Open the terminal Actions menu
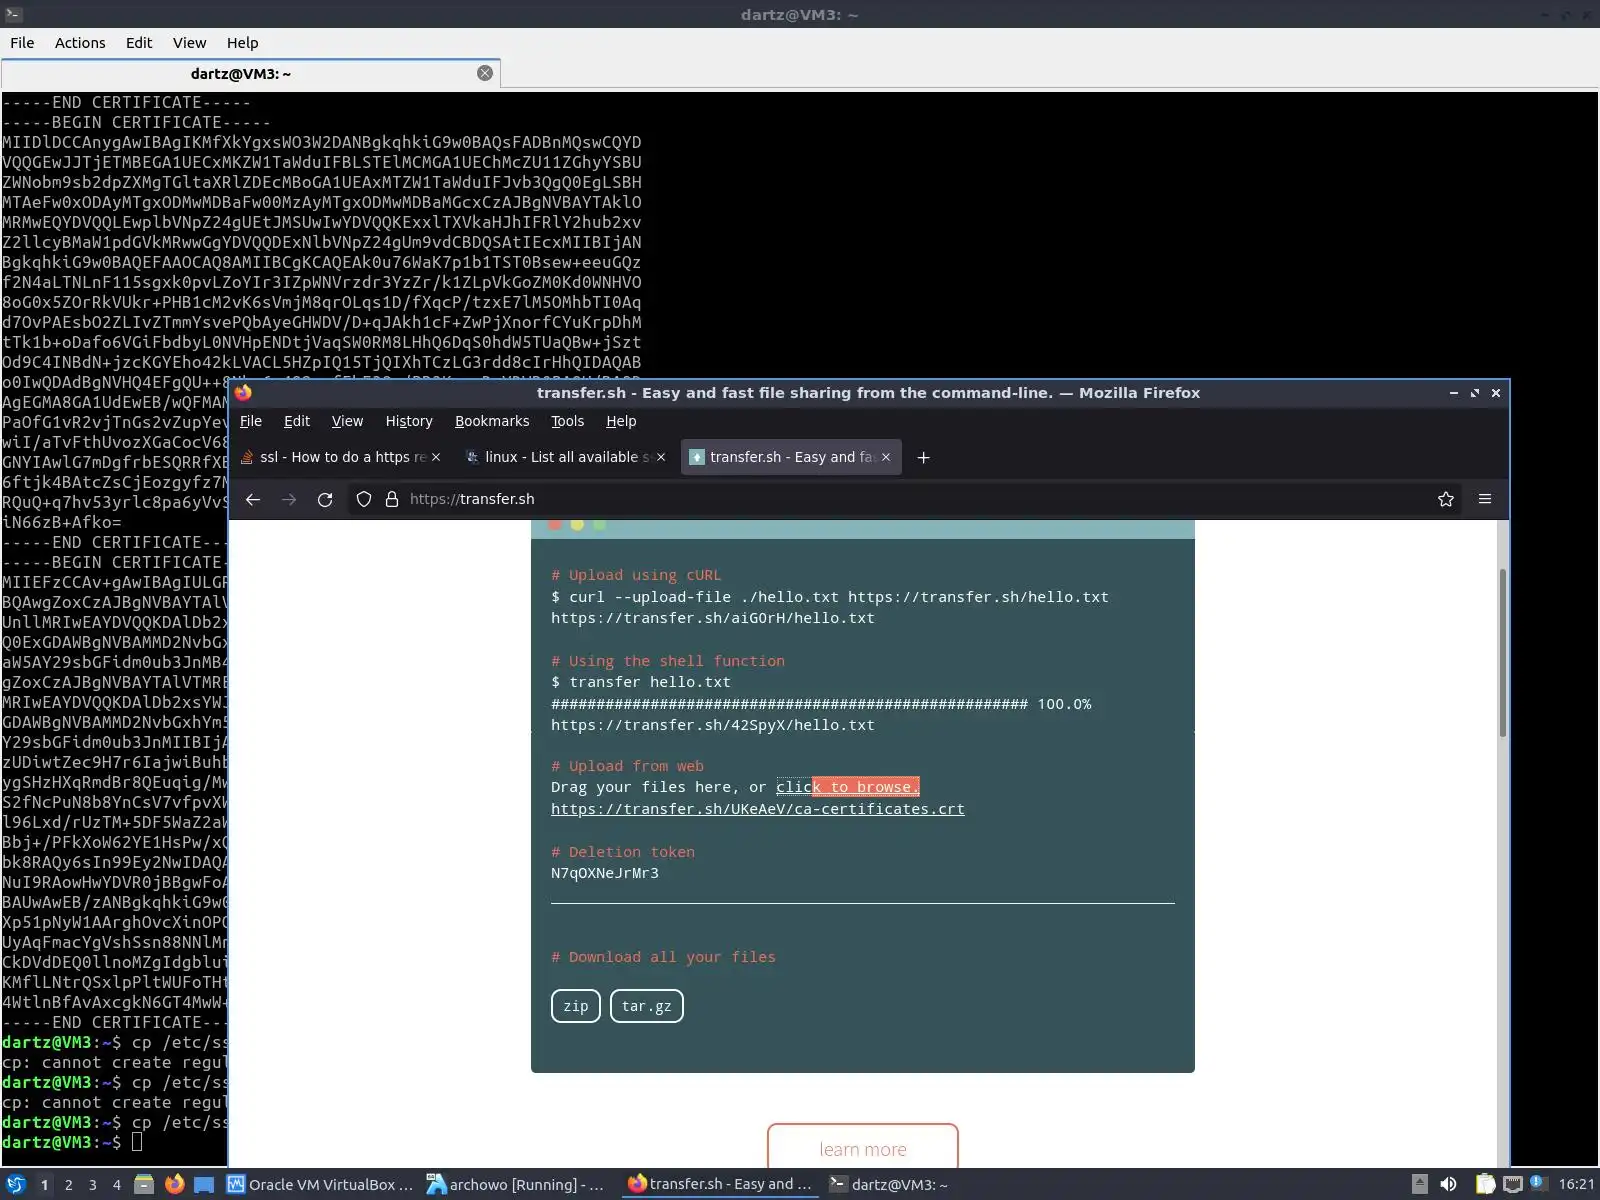This screenshot has height=1200, width=1600. coord(80,43)
